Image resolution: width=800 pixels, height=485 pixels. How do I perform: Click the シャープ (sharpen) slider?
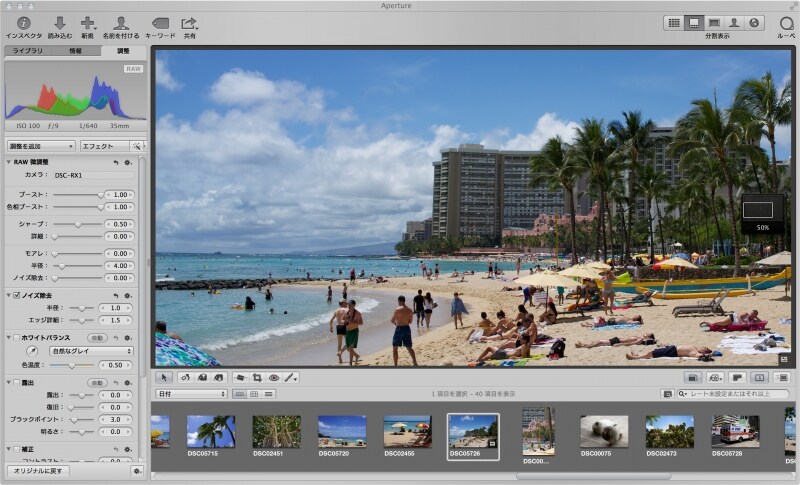click(78, 224)
